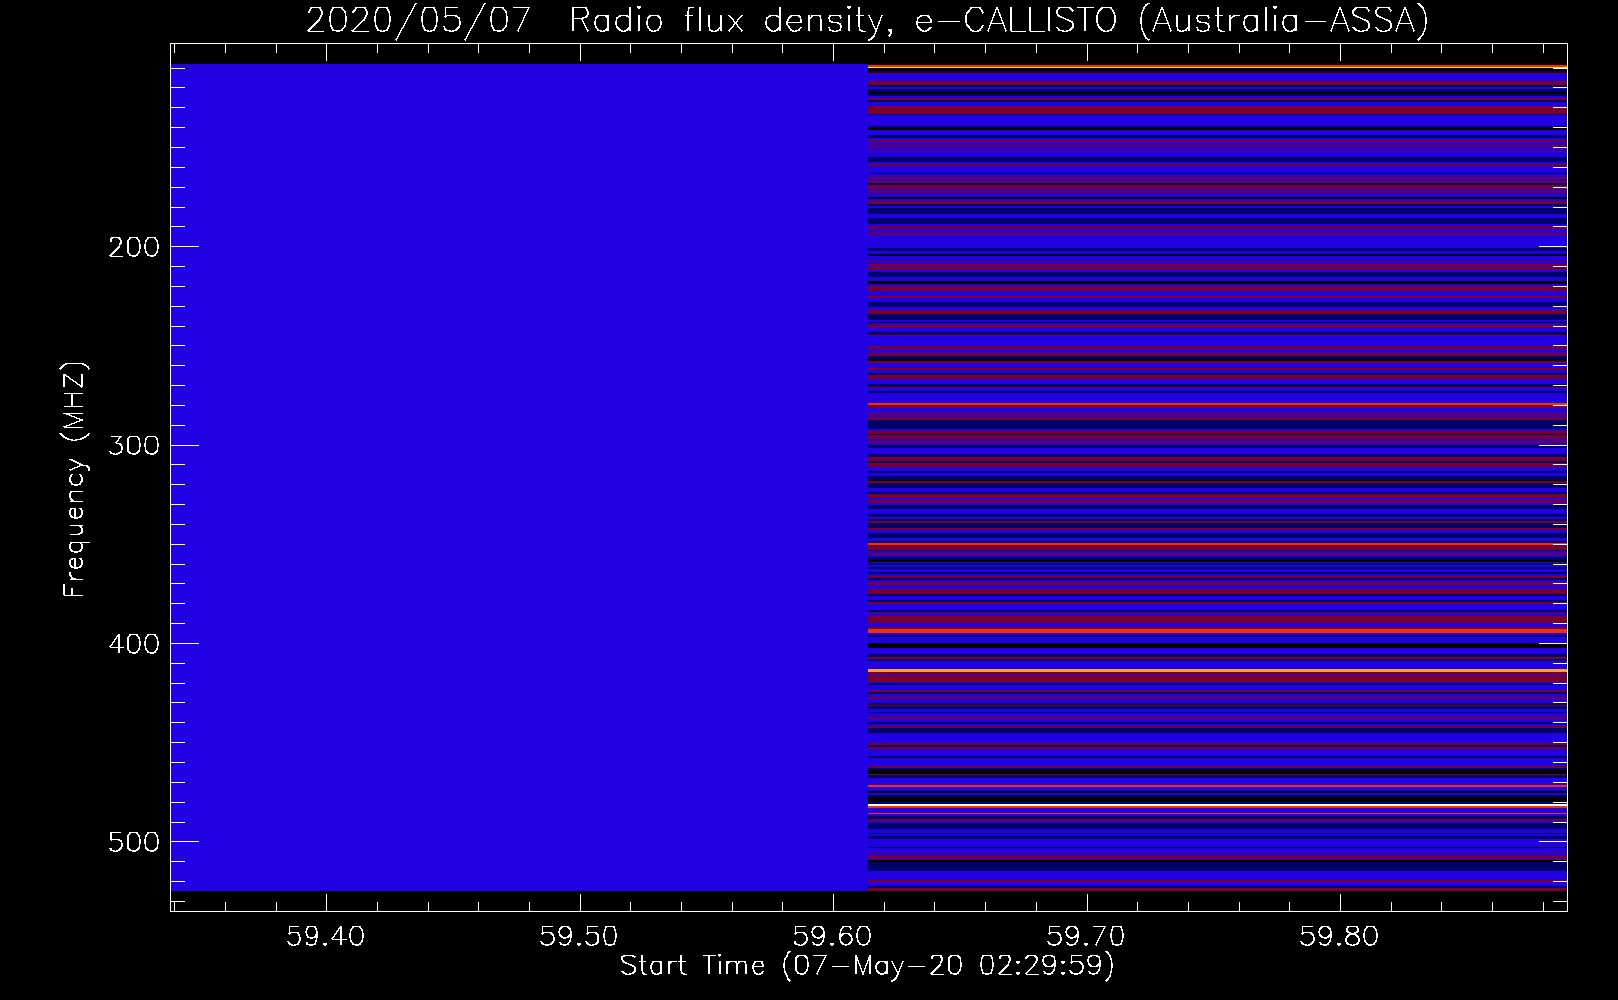Click the 400 frequency tick label
The image size is (1618, 1000).
click(133, 644)
